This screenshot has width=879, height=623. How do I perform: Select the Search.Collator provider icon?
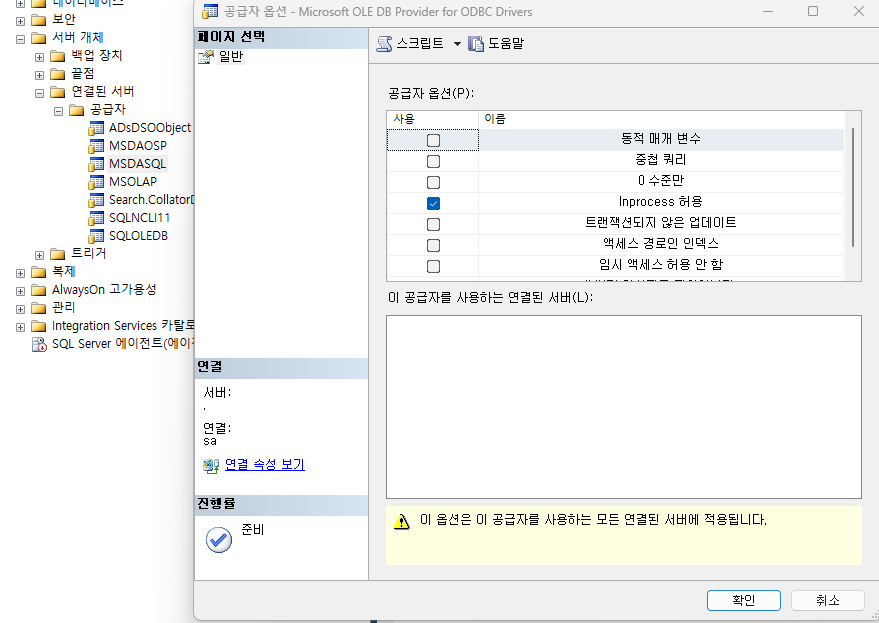point(96,200)
